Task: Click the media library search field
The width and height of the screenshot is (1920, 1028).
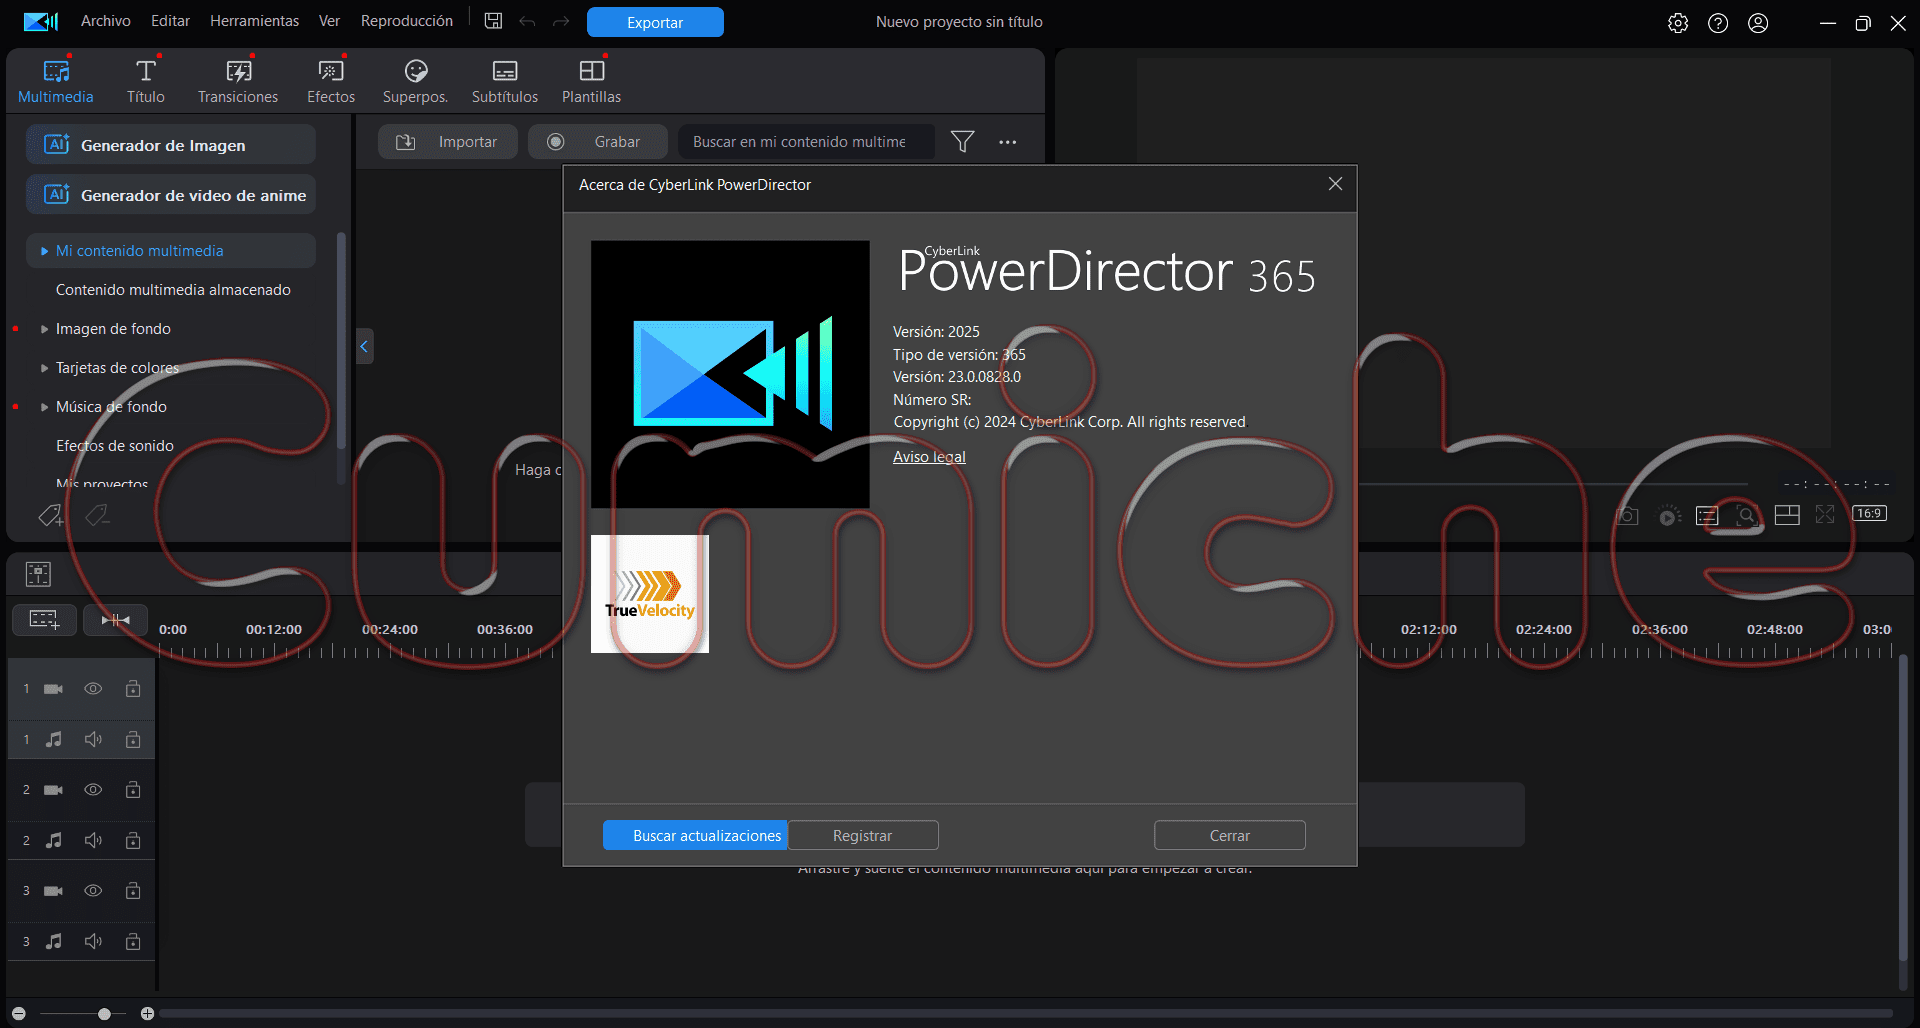Action: [x=806, y=142]
